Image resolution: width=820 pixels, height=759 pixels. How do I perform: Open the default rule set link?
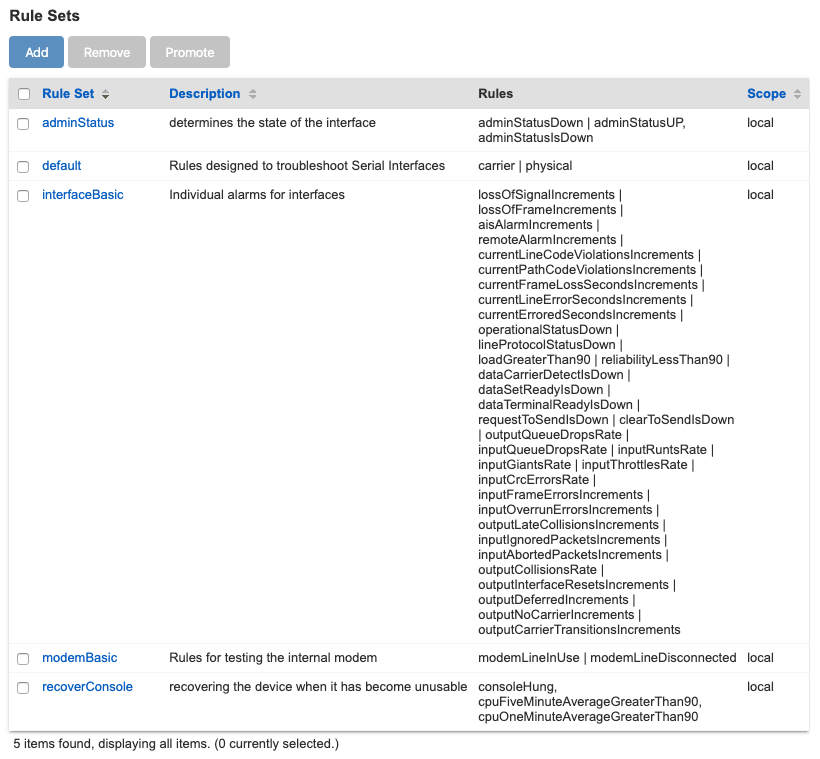tap(62, 166)
